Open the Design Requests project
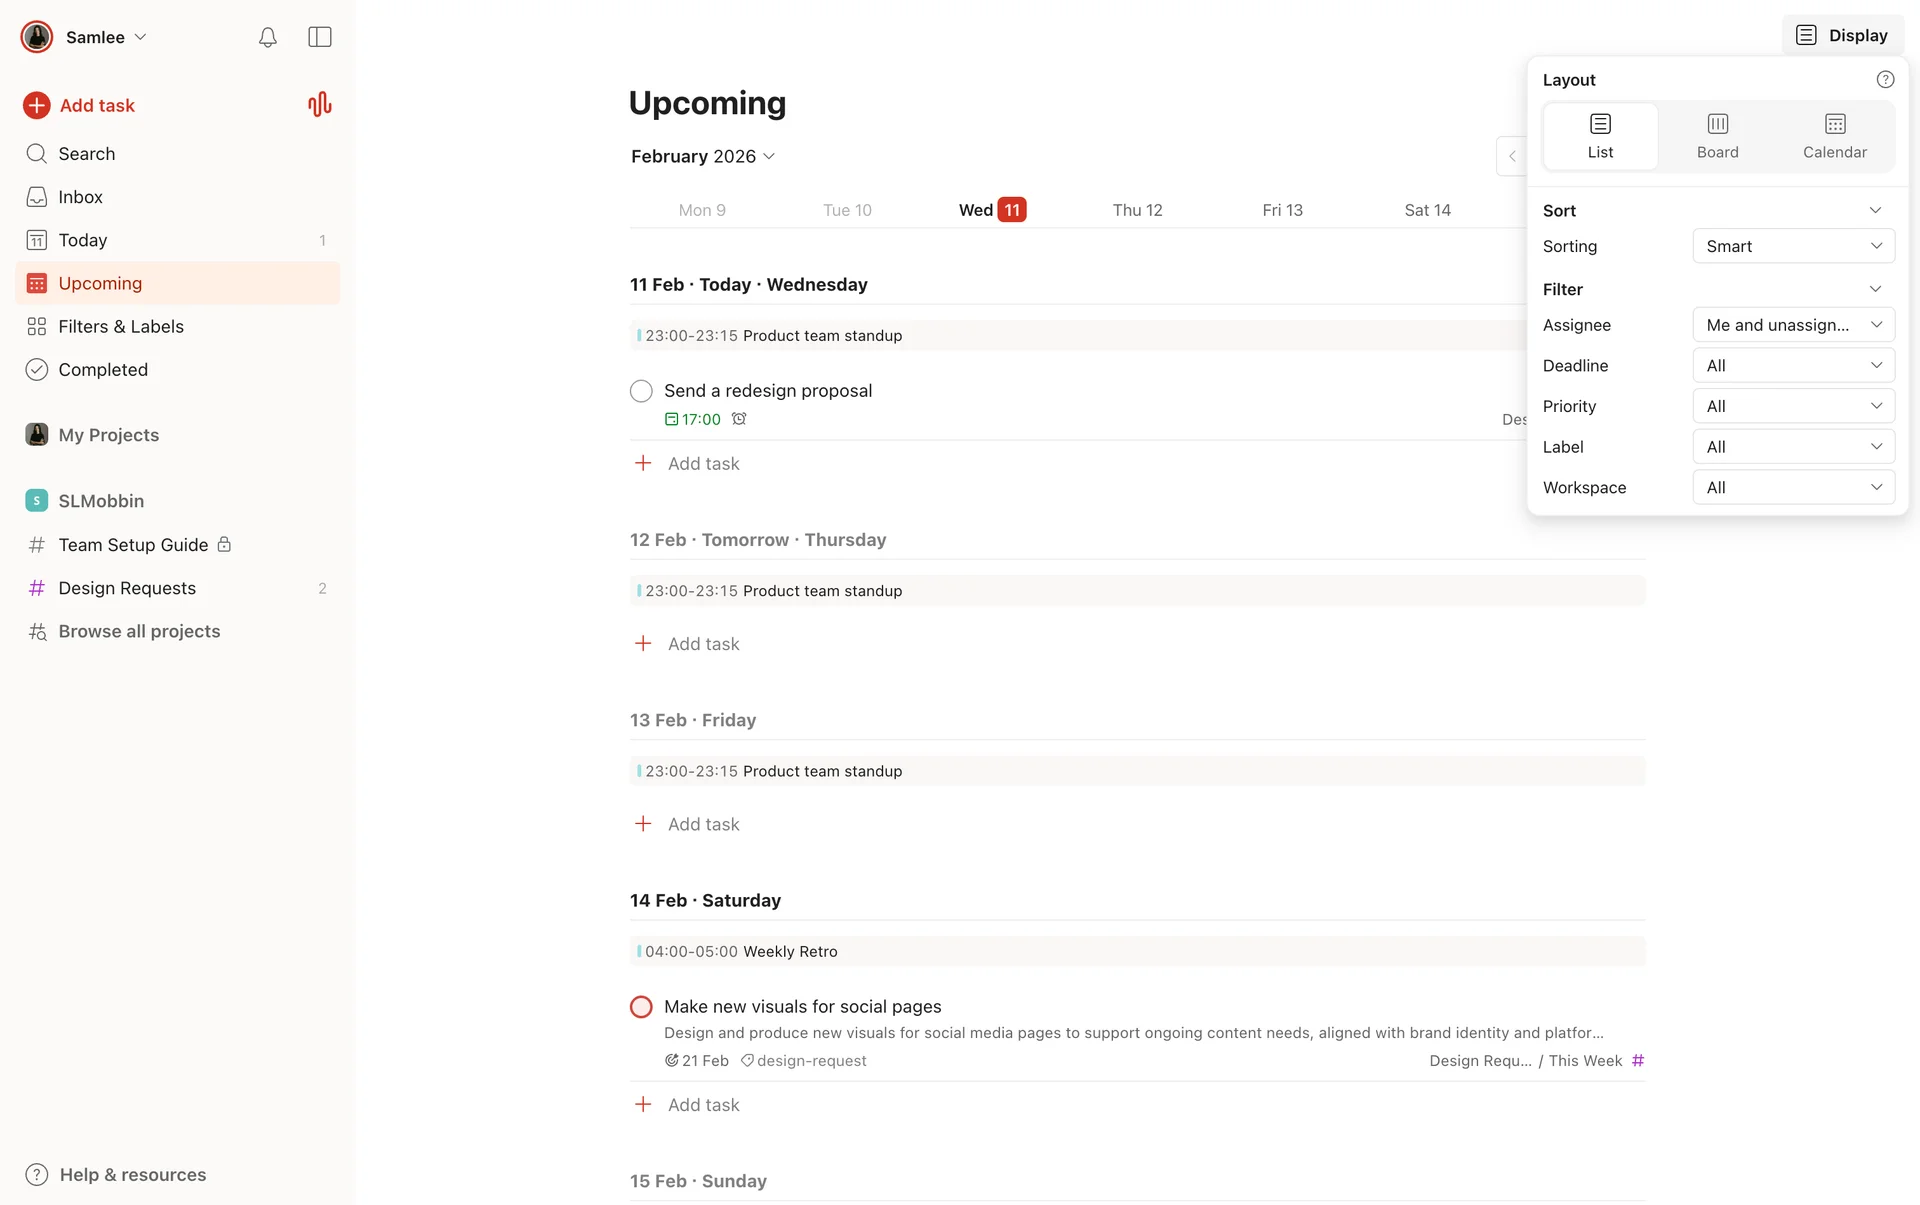The height and width of the screenshot is (1205, 1920). pos(127,588)
